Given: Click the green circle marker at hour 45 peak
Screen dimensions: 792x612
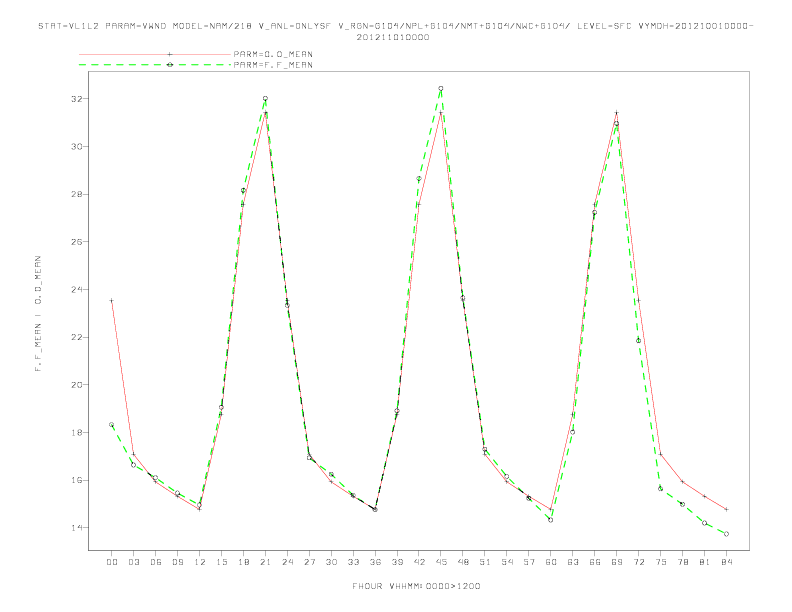Looking at the screenshot, I should (x=441, y=88).
